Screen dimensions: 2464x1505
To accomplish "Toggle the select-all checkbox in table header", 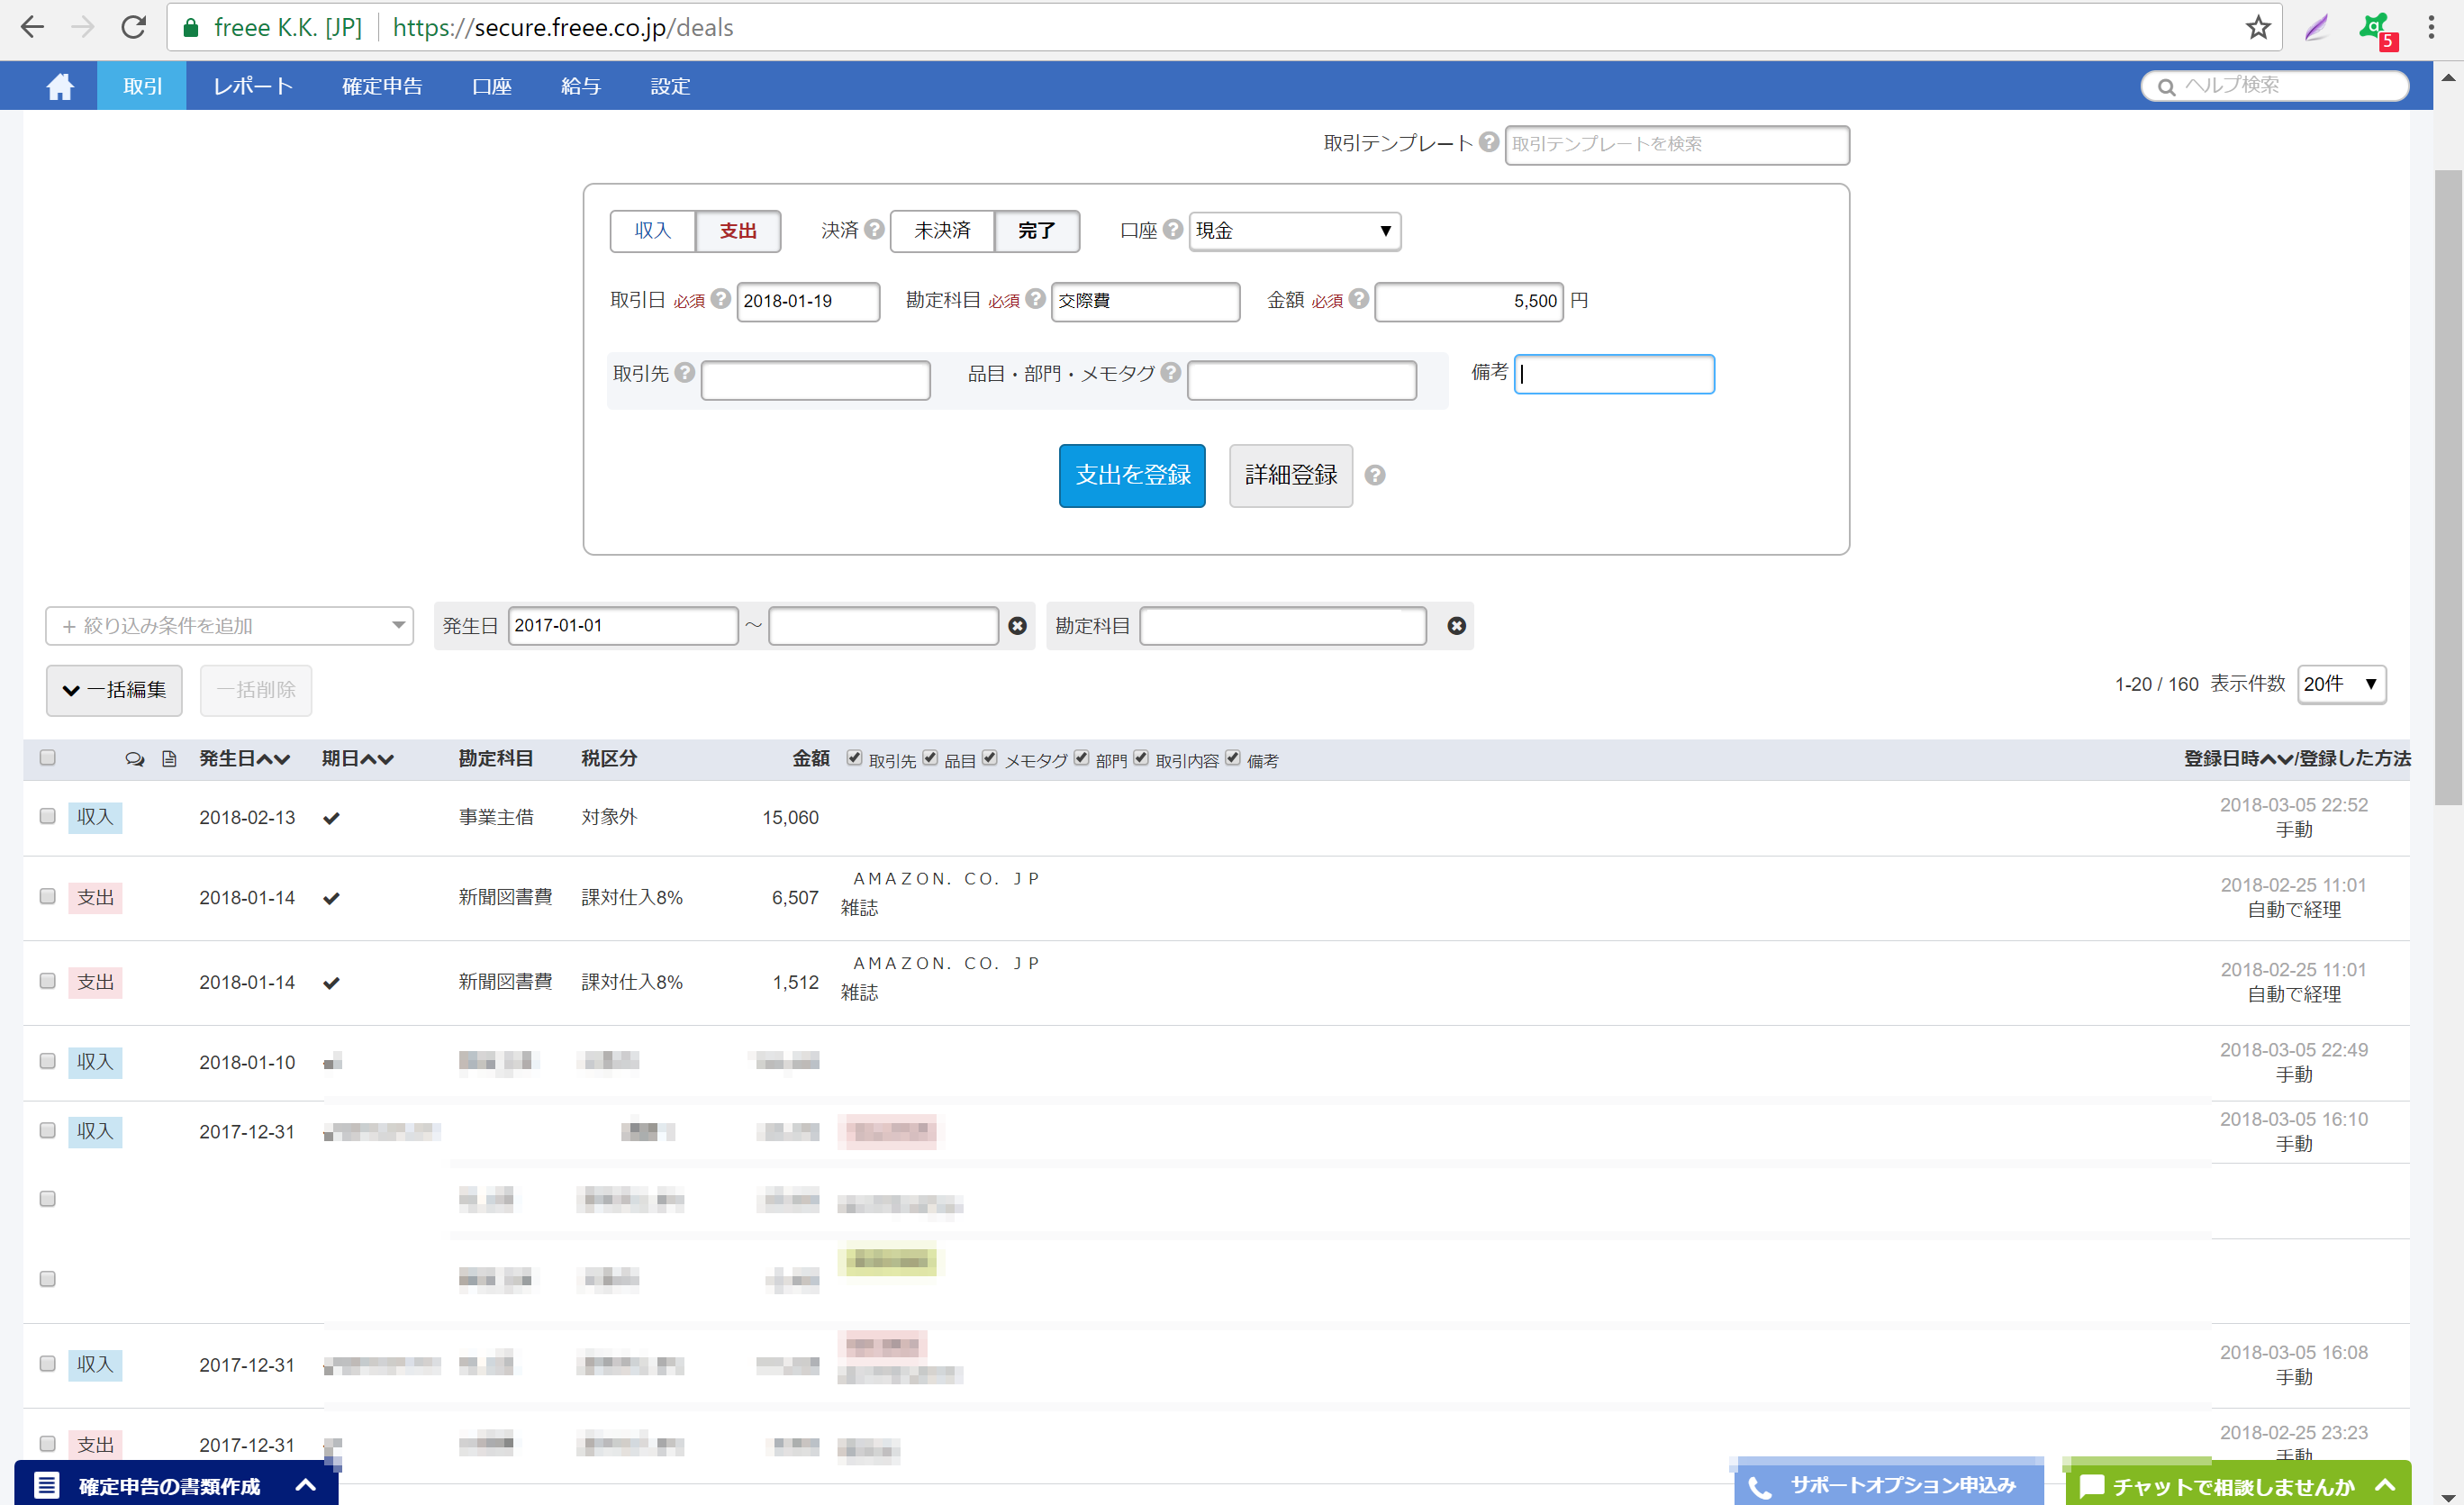I will coord(47,758).
